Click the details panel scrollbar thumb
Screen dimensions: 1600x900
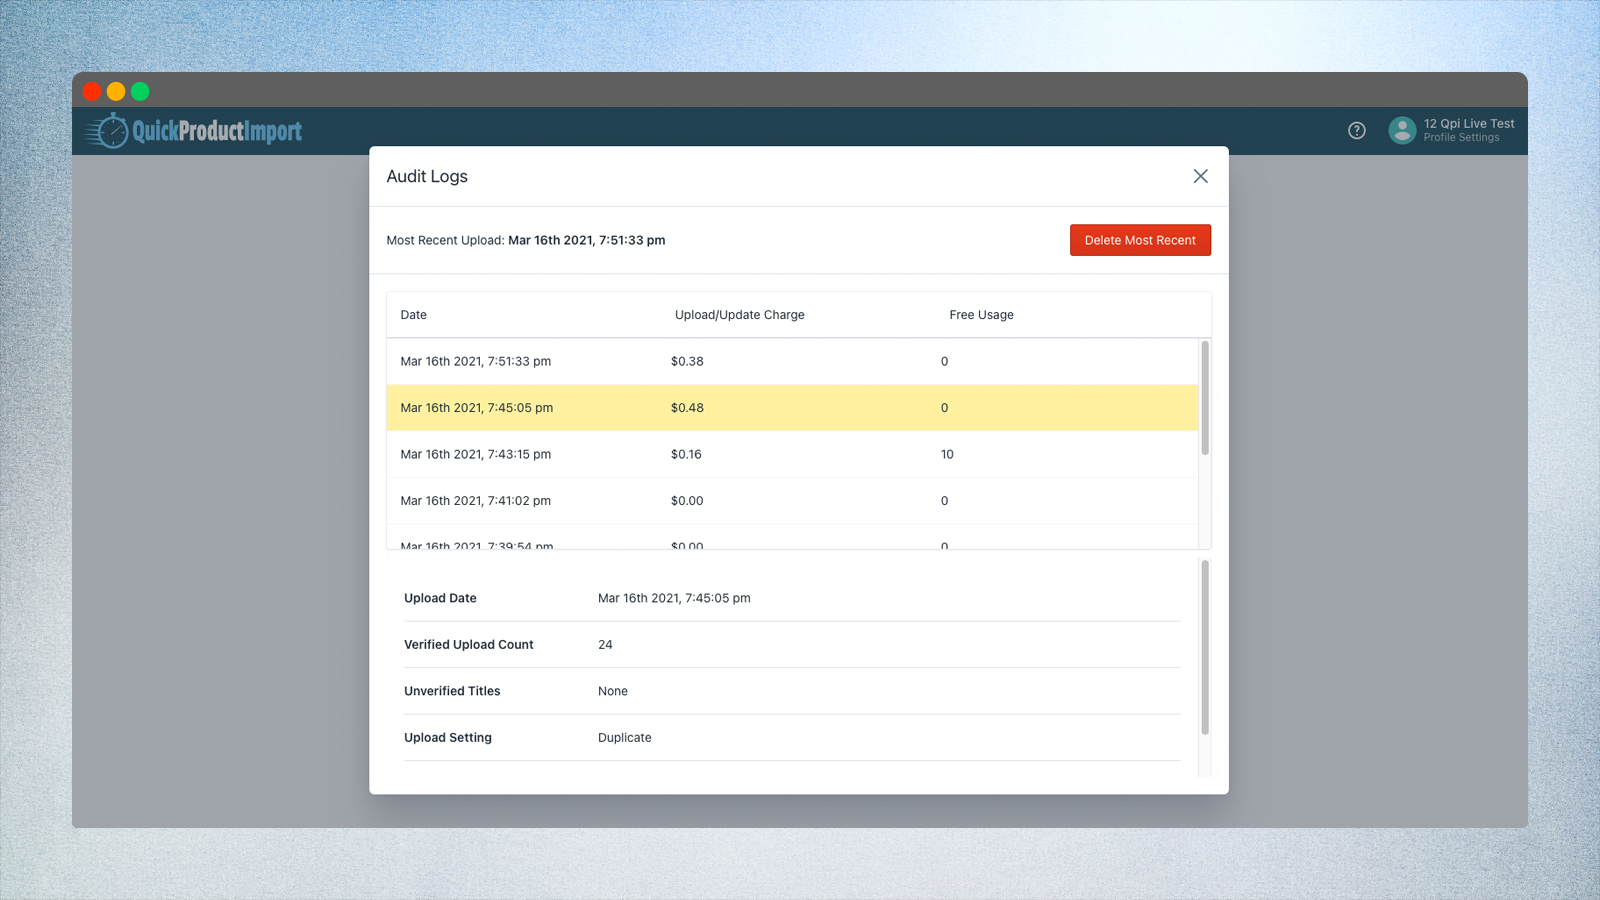(x=1205, y=648)
